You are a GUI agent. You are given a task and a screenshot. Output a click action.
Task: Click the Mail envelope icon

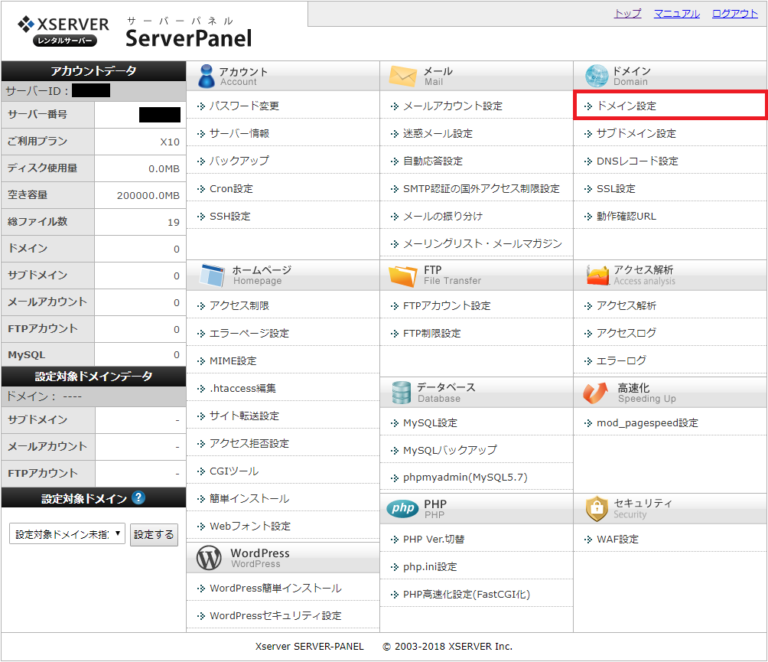point(402,76)
